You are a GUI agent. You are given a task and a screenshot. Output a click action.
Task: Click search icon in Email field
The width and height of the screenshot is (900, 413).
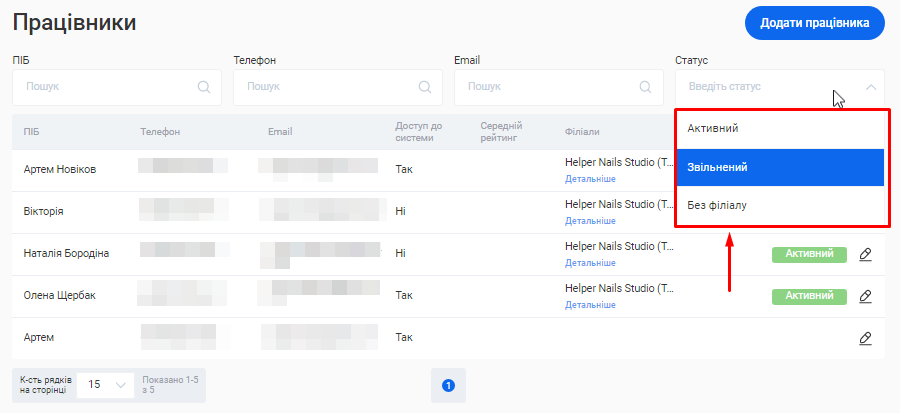pos(646,87)
